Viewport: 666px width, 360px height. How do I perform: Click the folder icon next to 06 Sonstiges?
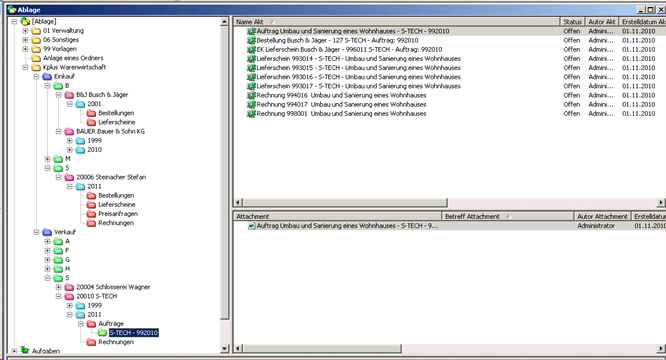click(x=36, y=40)
